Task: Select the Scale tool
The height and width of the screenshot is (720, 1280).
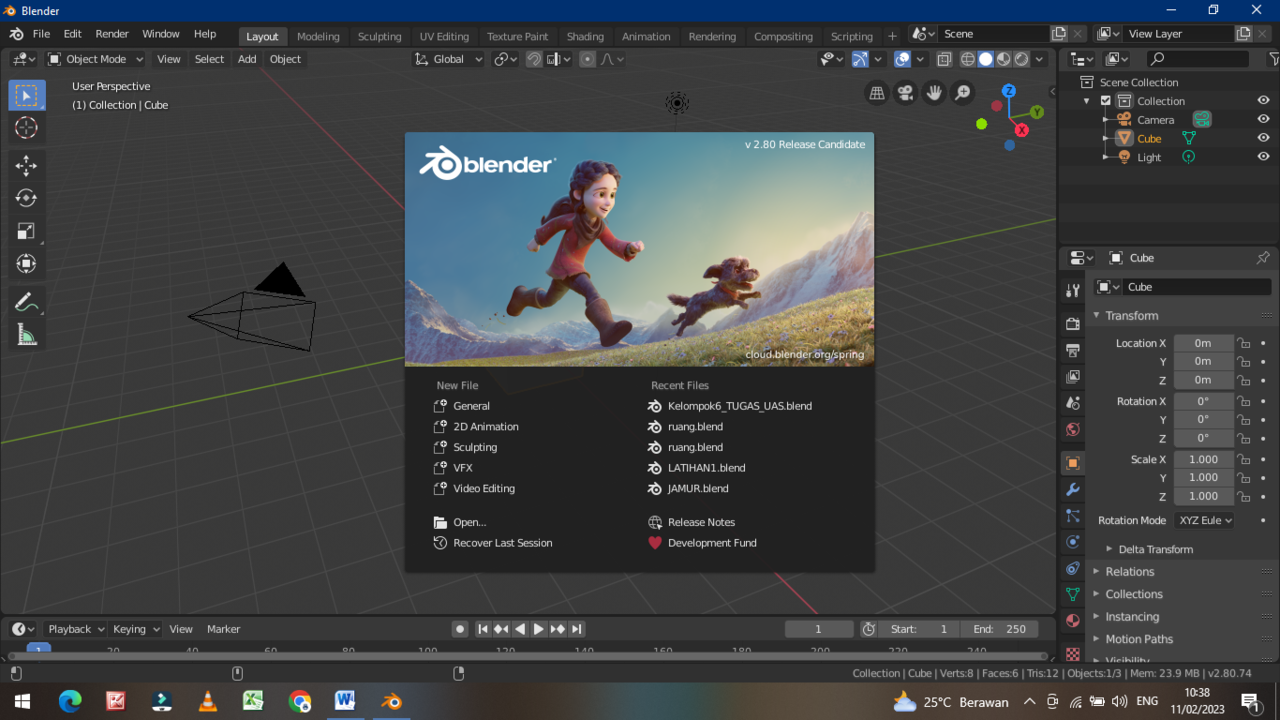Action: 27,231
